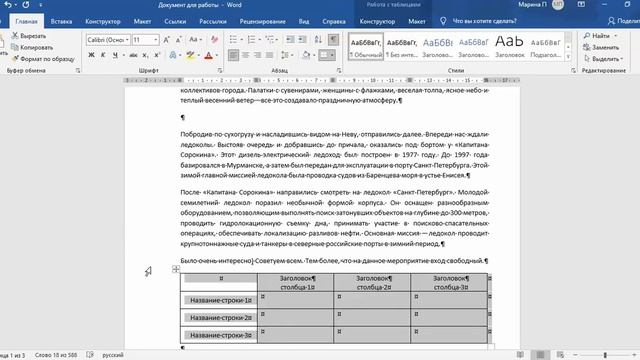Open the font size dropdown
Image resolution: width=640 pixels, height=360 pixels.
click(x=156, y=40)
